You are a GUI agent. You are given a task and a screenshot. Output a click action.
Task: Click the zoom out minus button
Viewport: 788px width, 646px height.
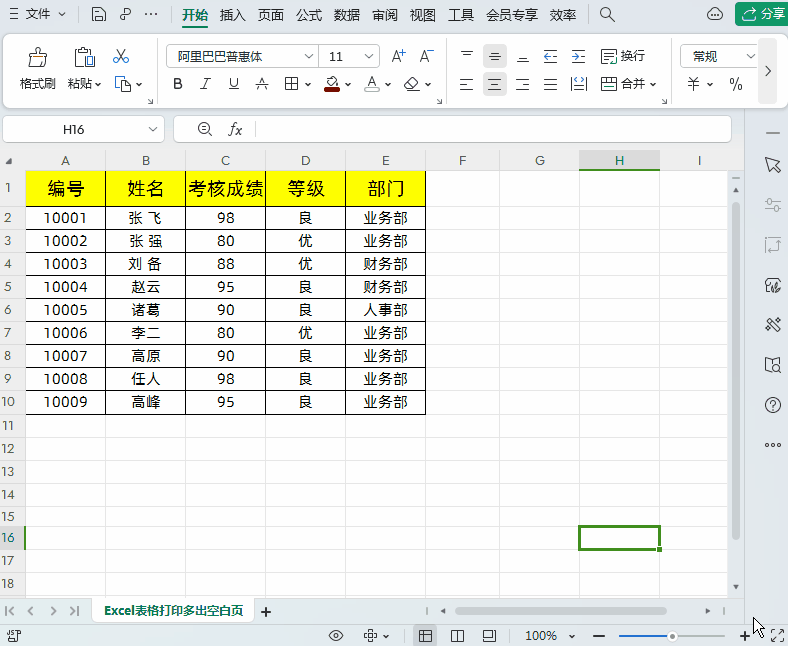coord(599,636)
